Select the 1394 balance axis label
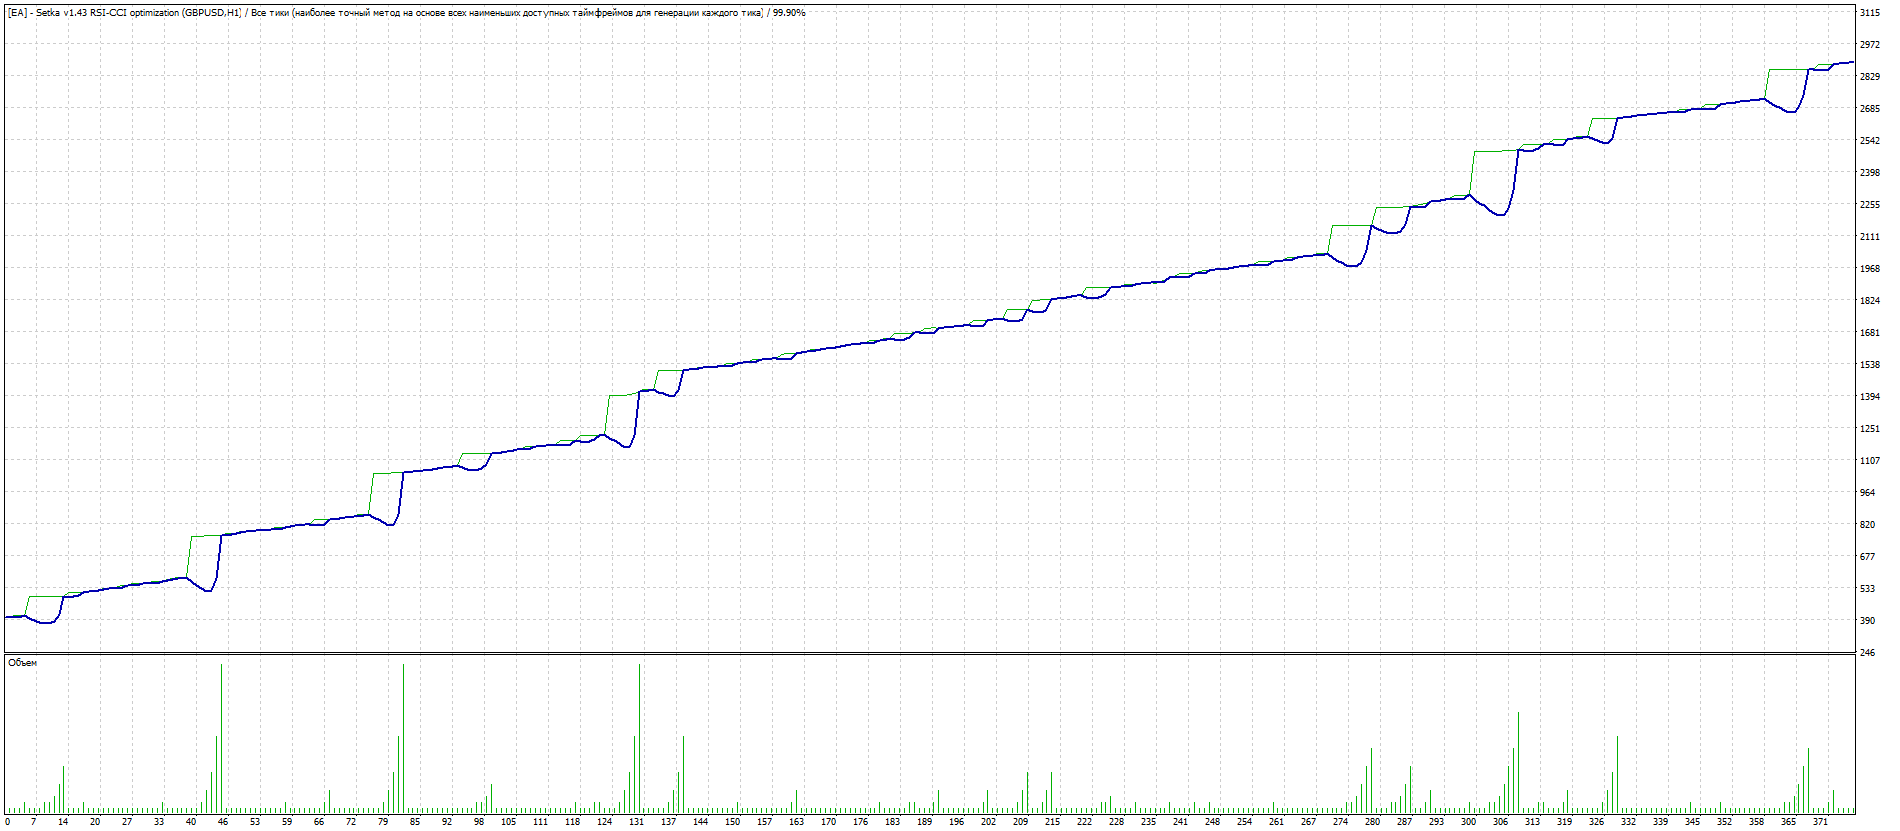Image resolution: width=1900 pixels, height=831 pixels. tap(1870, 397)
